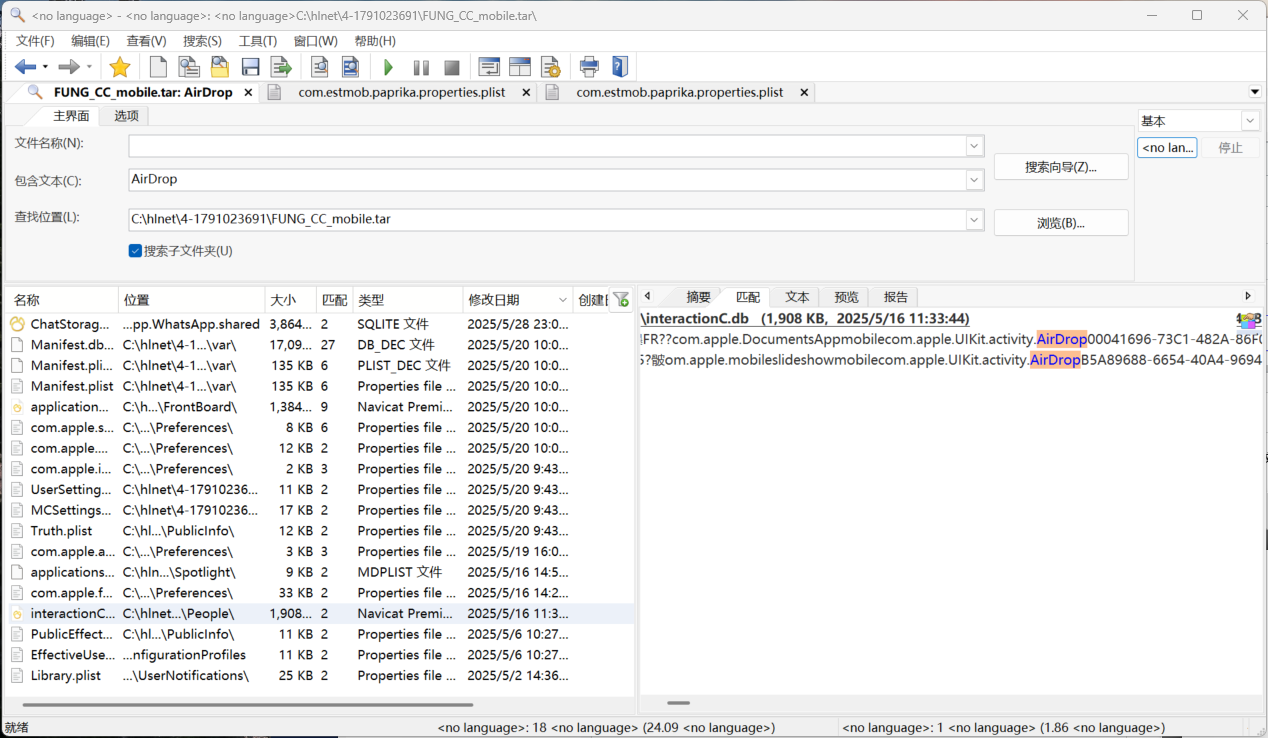Open Help using the blue book icon

point(620,67)
